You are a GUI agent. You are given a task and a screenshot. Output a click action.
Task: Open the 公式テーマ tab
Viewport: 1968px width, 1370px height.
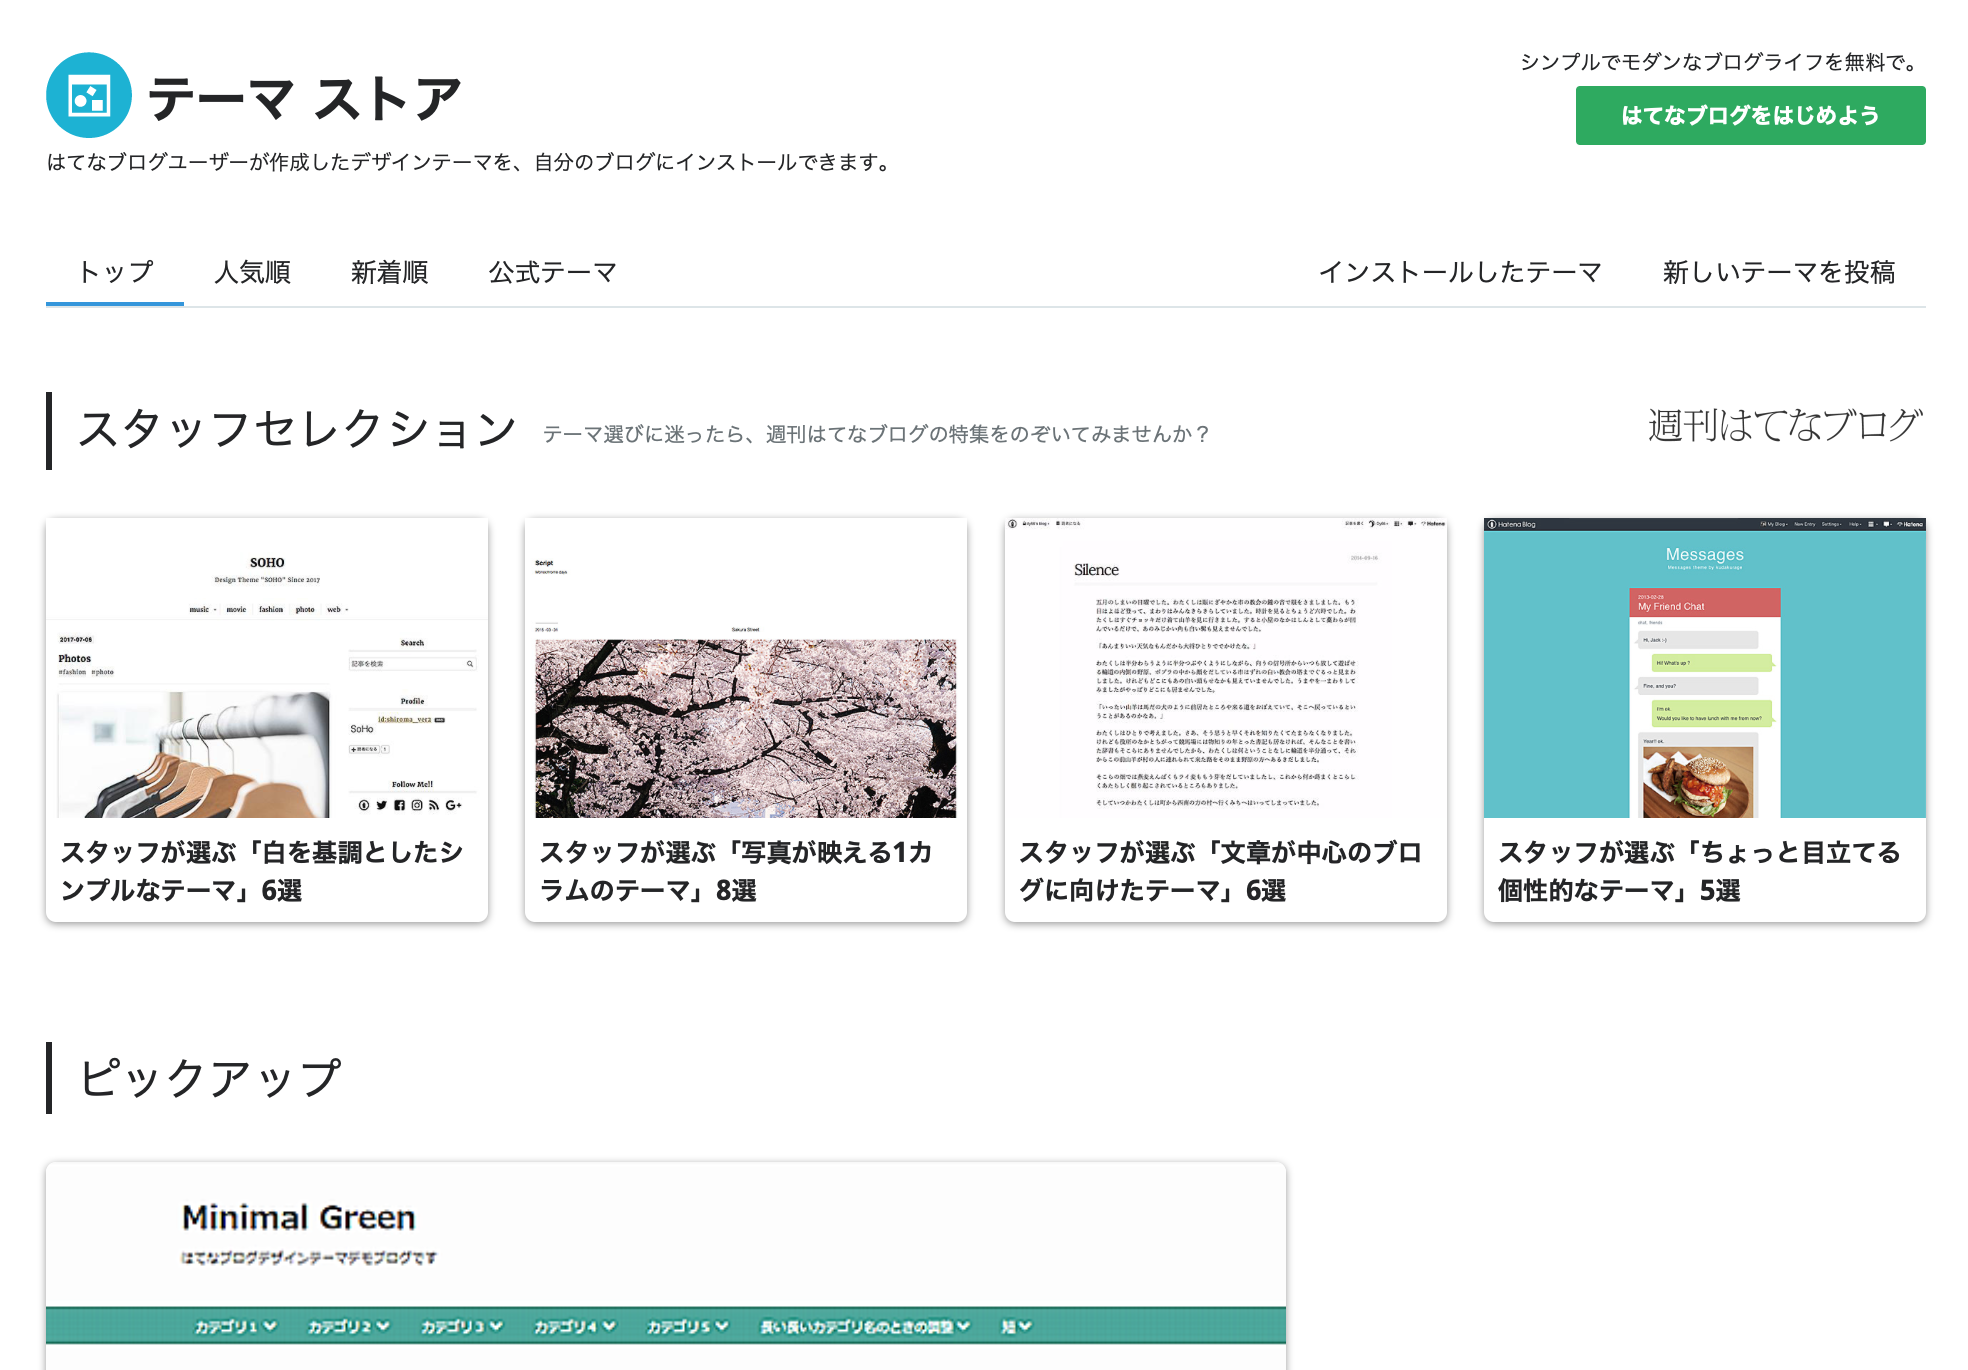click(x=552, y=272)
